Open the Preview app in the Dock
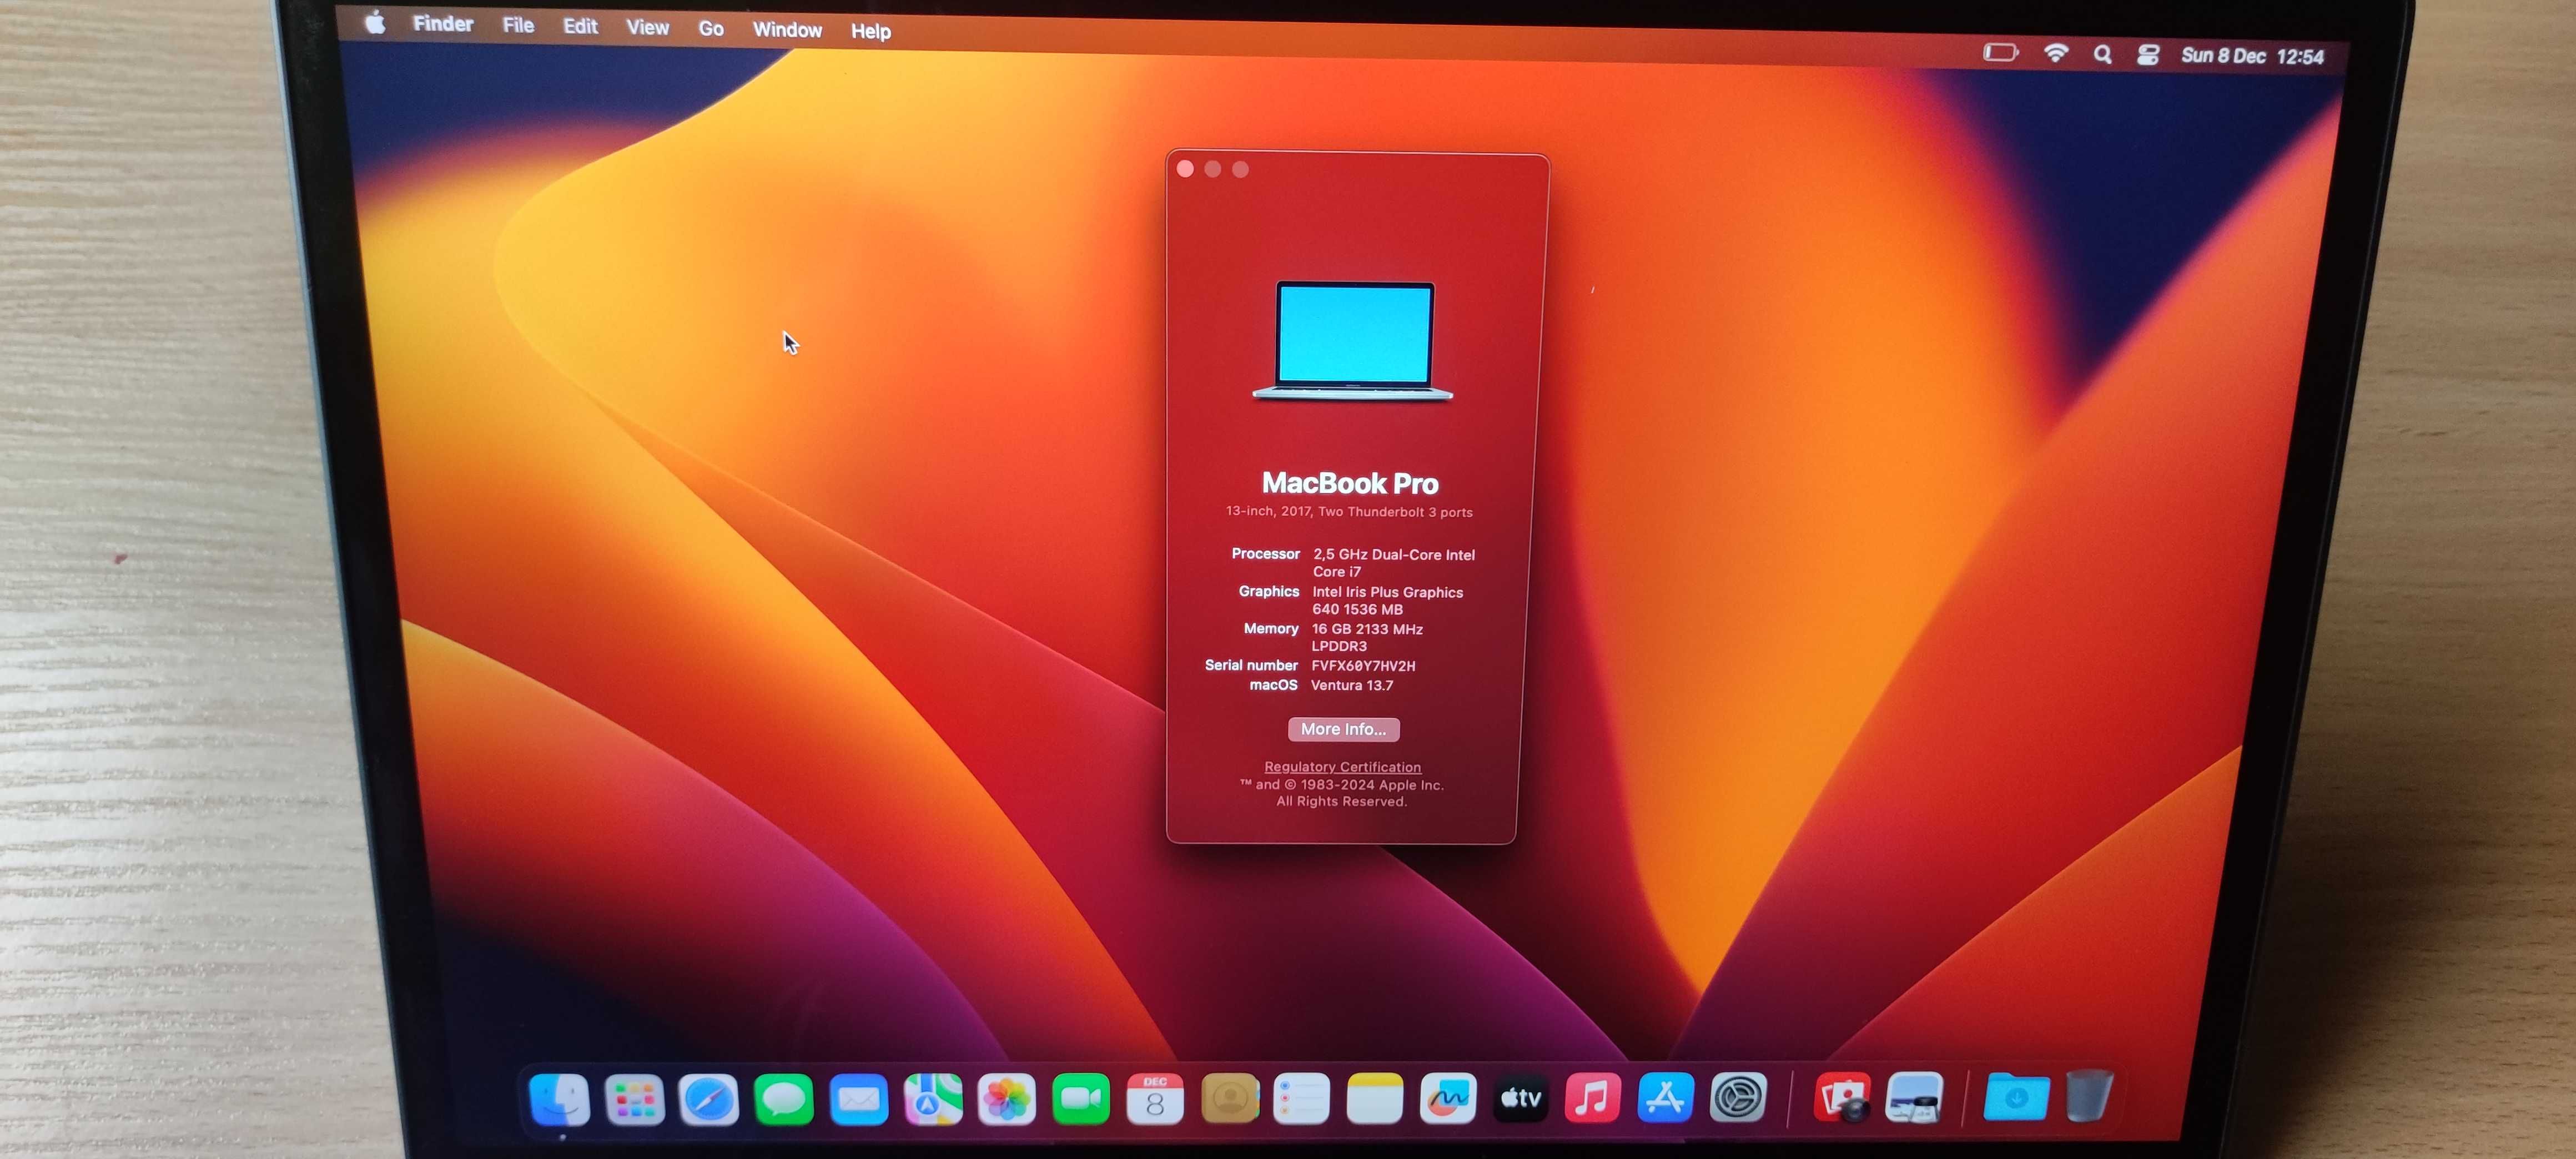 [1915, 1098]
